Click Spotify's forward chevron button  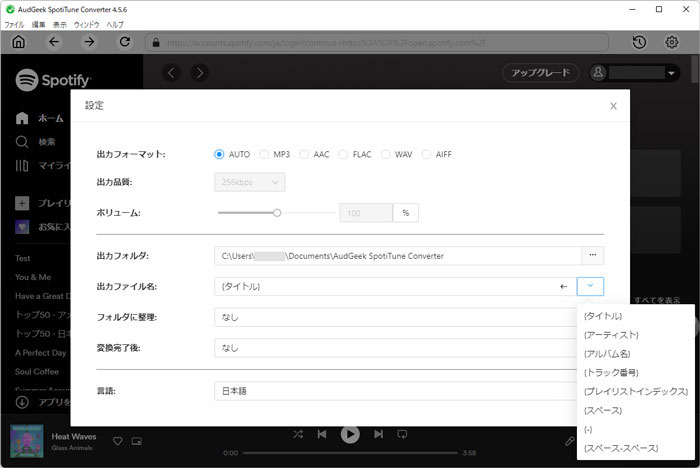click(x=200, y=72)
